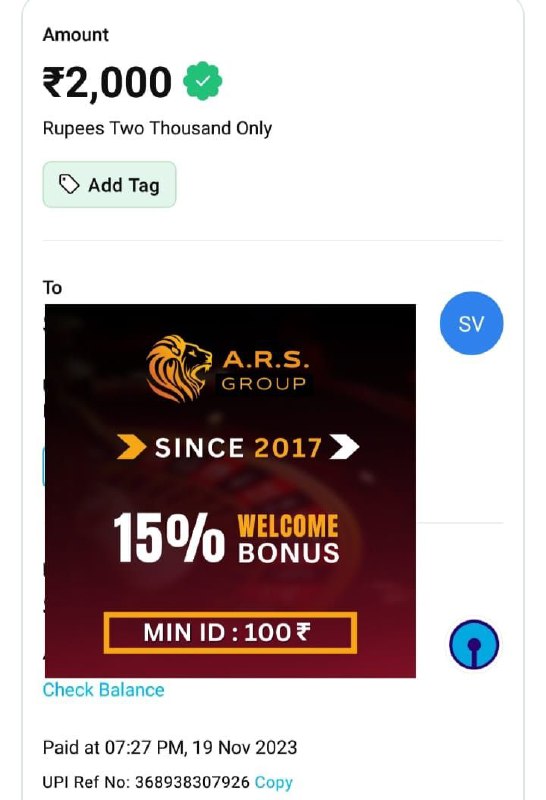The width and height of the screenshot is (546, 800).
Task: Tap the Add Tag button label
Action: (124, 185)
